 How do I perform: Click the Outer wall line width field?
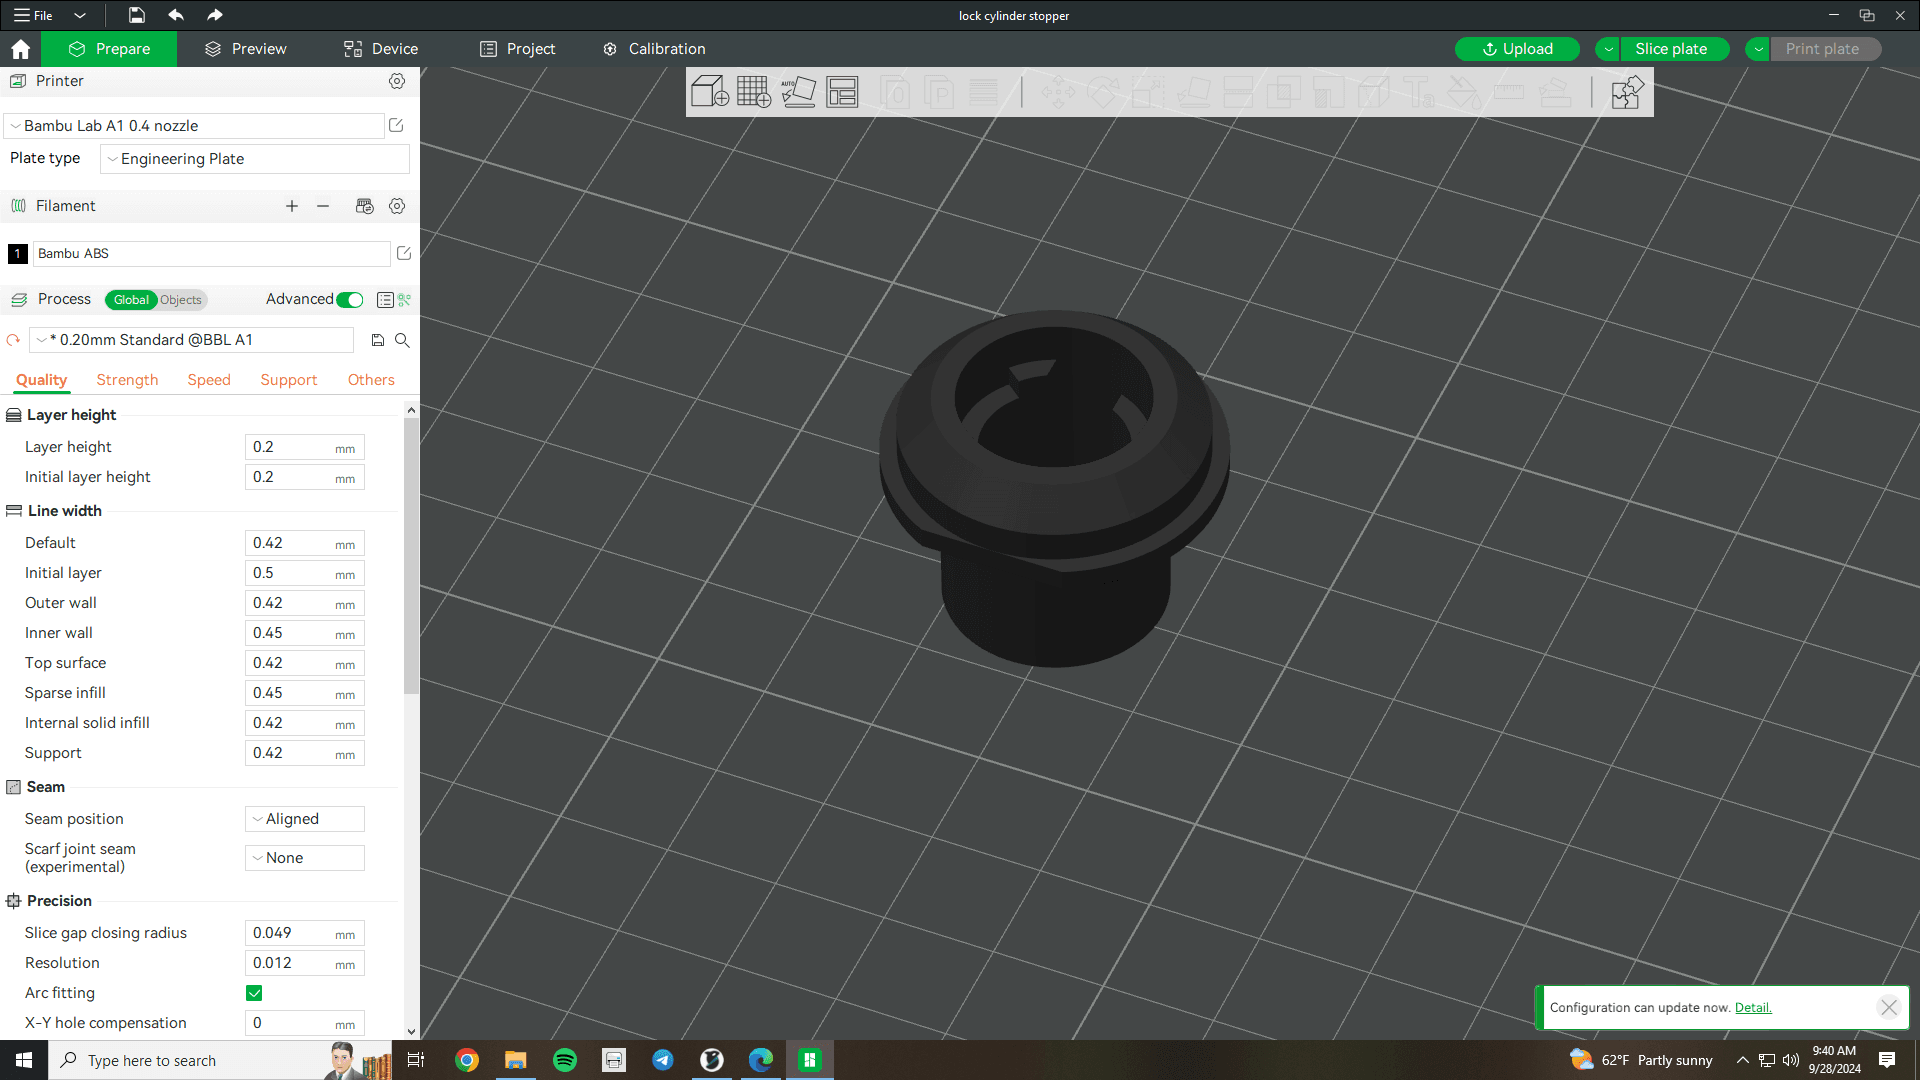click(305, 603)
